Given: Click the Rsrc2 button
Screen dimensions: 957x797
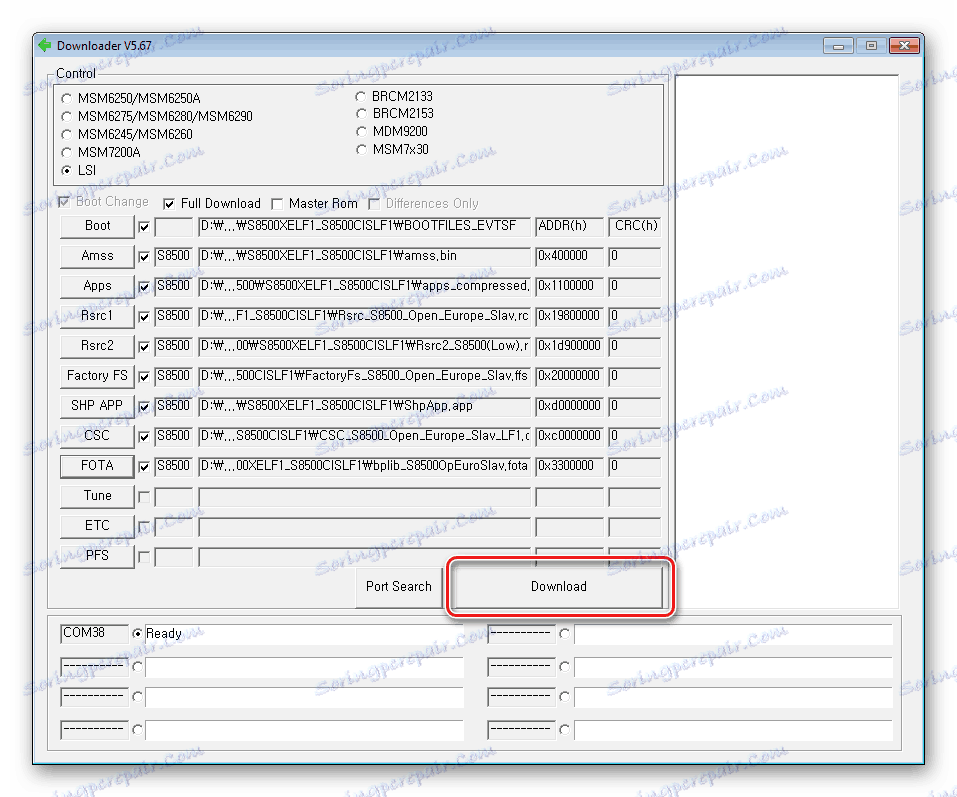Looking at the screenshot, I should (x=97, y=345).
